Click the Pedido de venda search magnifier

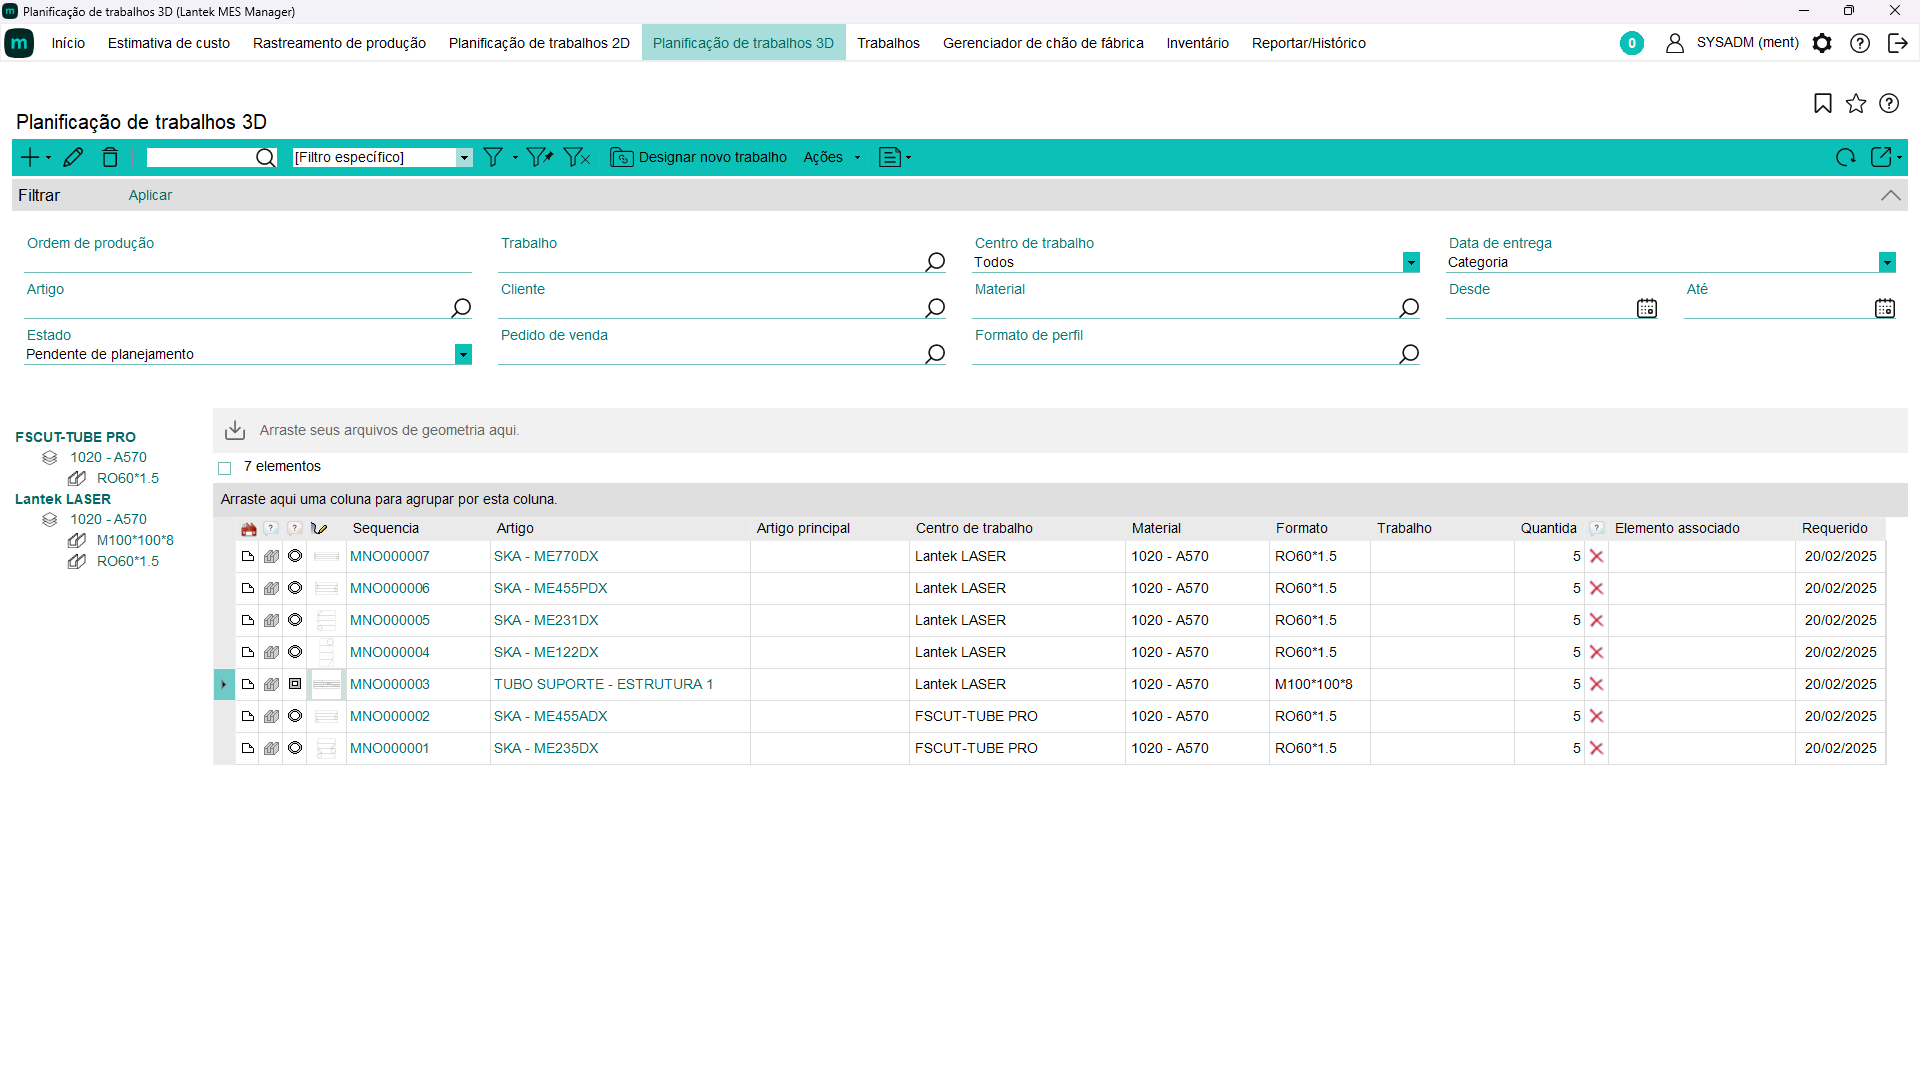pos(935,354)
